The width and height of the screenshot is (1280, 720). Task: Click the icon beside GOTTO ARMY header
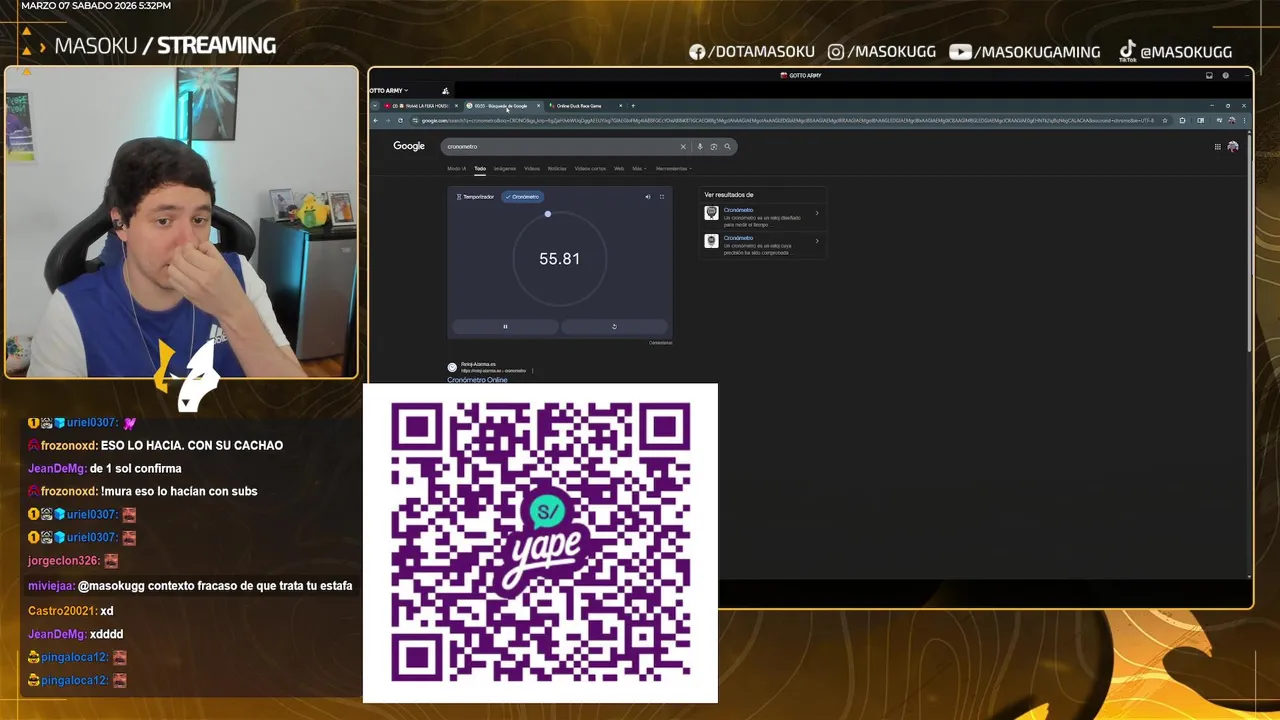click(x=445, y=90)
